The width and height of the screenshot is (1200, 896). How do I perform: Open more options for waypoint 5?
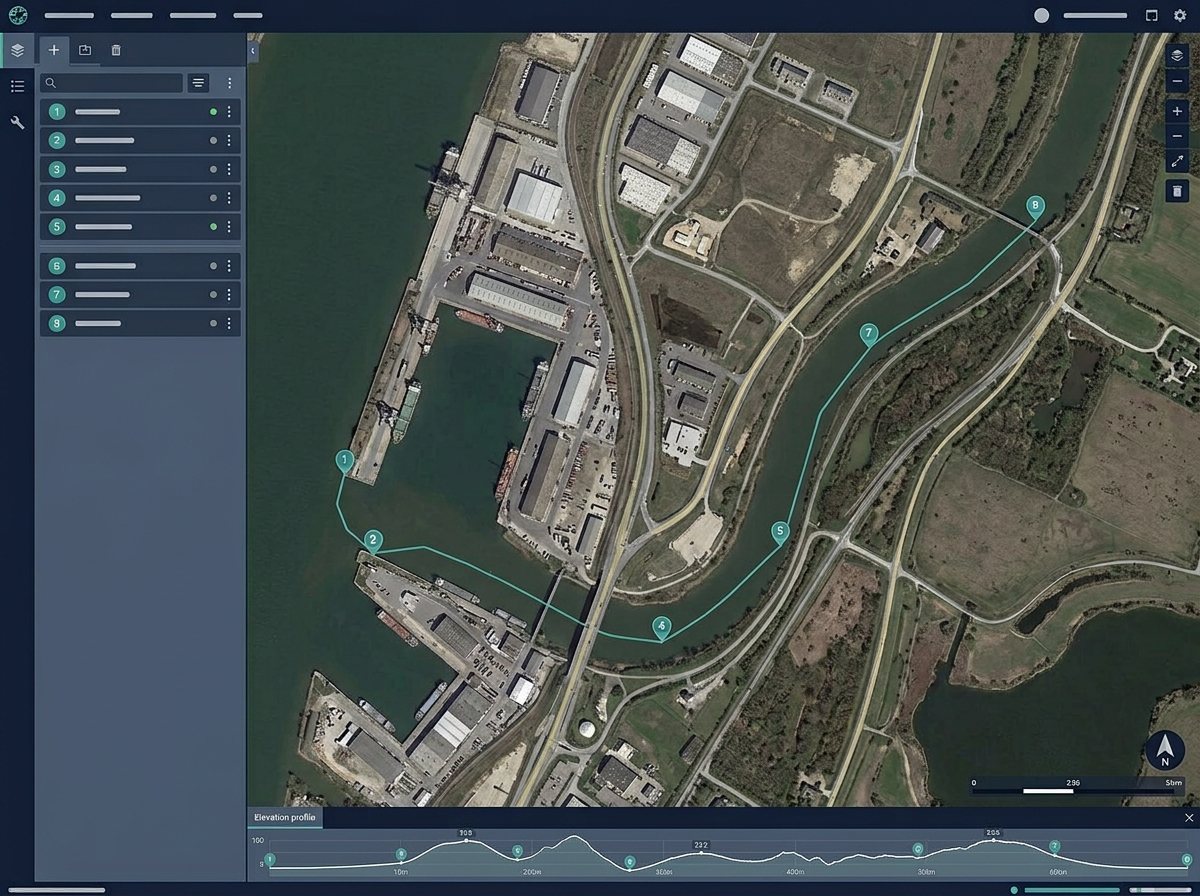coord(229,227)
